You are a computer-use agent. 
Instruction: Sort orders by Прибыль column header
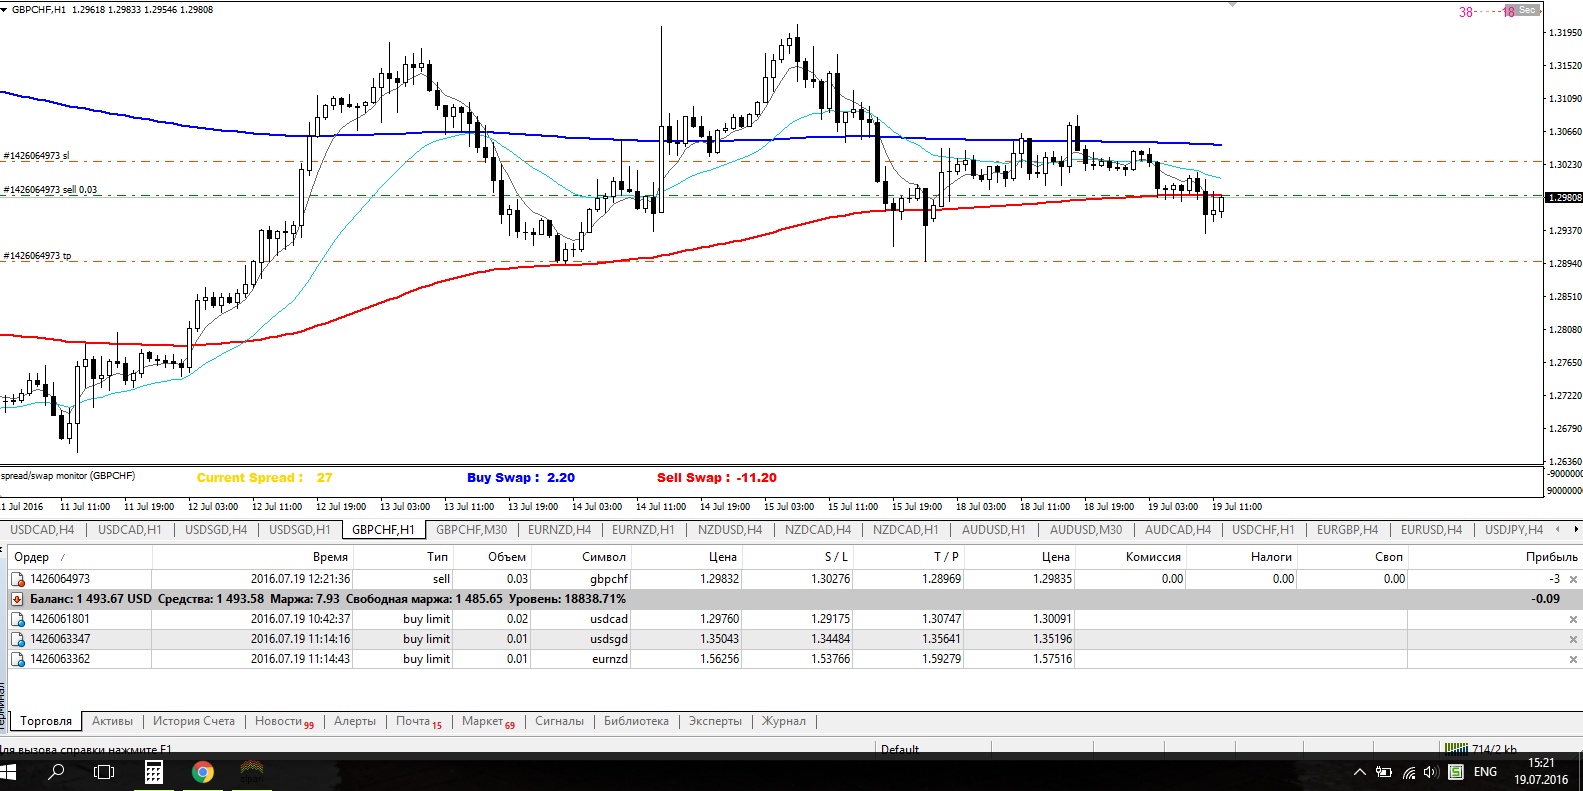(1495, 557)
